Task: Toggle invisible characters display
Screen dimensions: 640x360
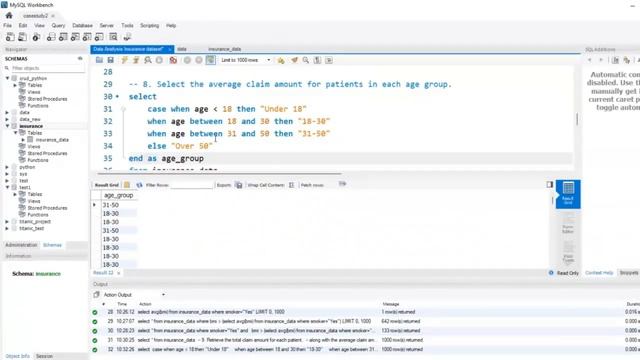Action: coord(317,60)
